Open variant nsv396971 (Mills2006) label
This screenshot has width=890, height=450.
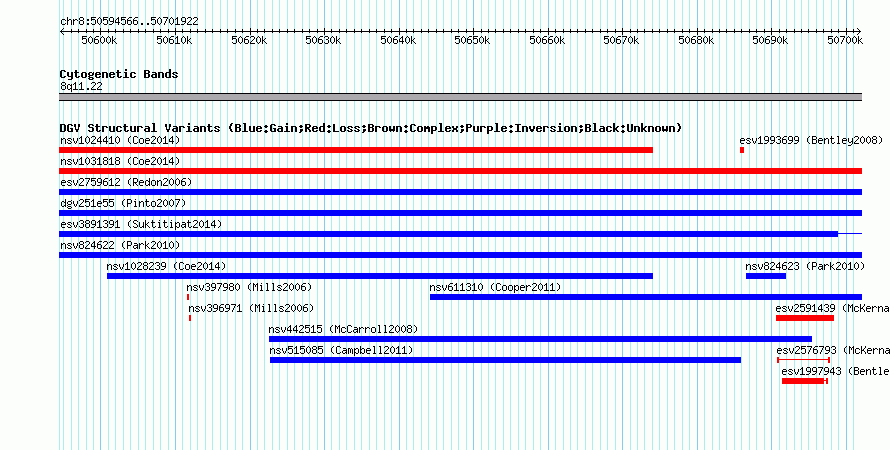tap(251, 308)
